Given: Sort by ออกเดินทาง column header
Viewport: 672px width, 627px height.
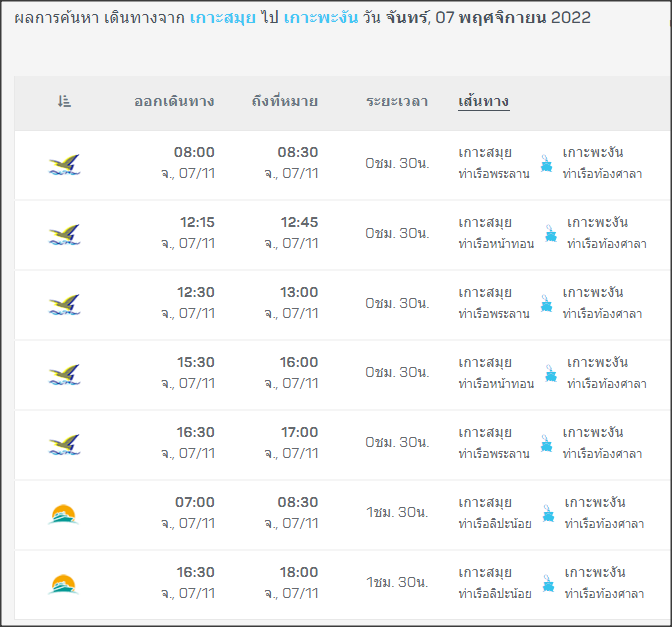Looking at the screenshot, I should [174, 102].
